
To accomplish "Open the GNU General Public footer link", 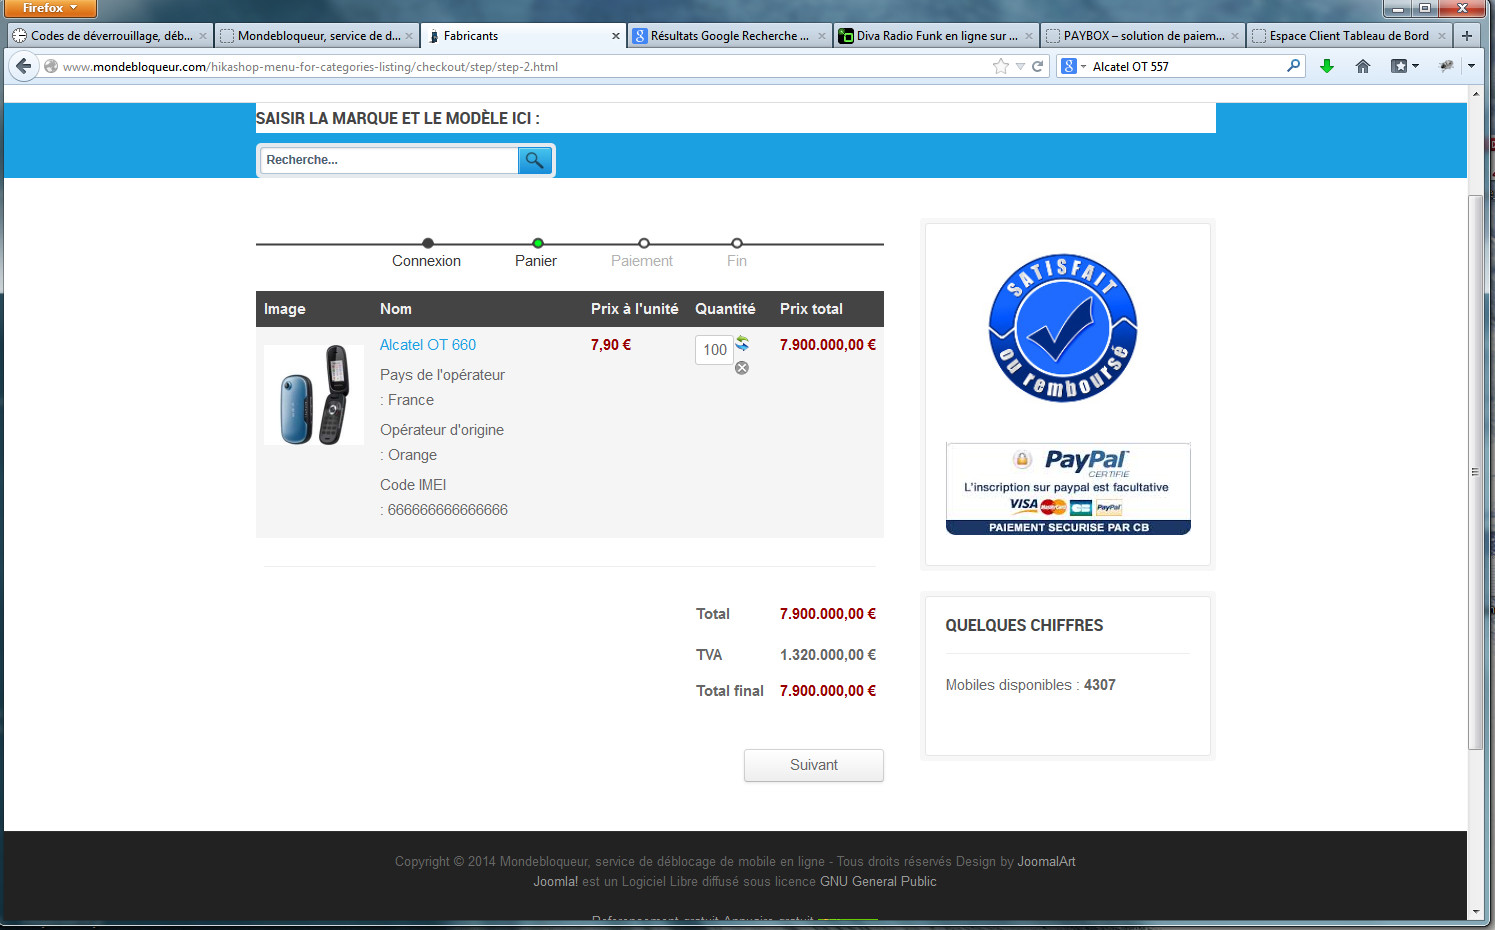I will coord(878,882).
